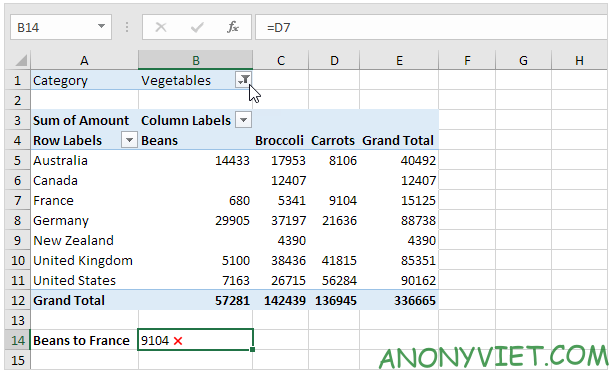Select the overall total cell 336665
Image resolution: width=610 pixels, height=370 pixels.
pos(399,300)
